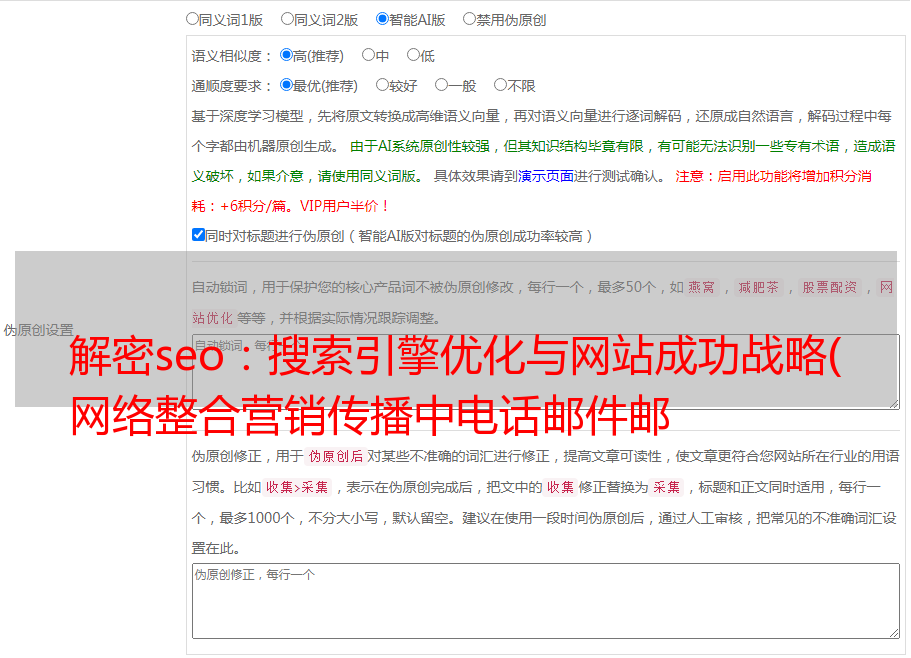Image resolution: width=911 pixels, height=658 pixels.
Task: Set 通顺度要求 to 最优(推荐)
Action: (286, 85)
